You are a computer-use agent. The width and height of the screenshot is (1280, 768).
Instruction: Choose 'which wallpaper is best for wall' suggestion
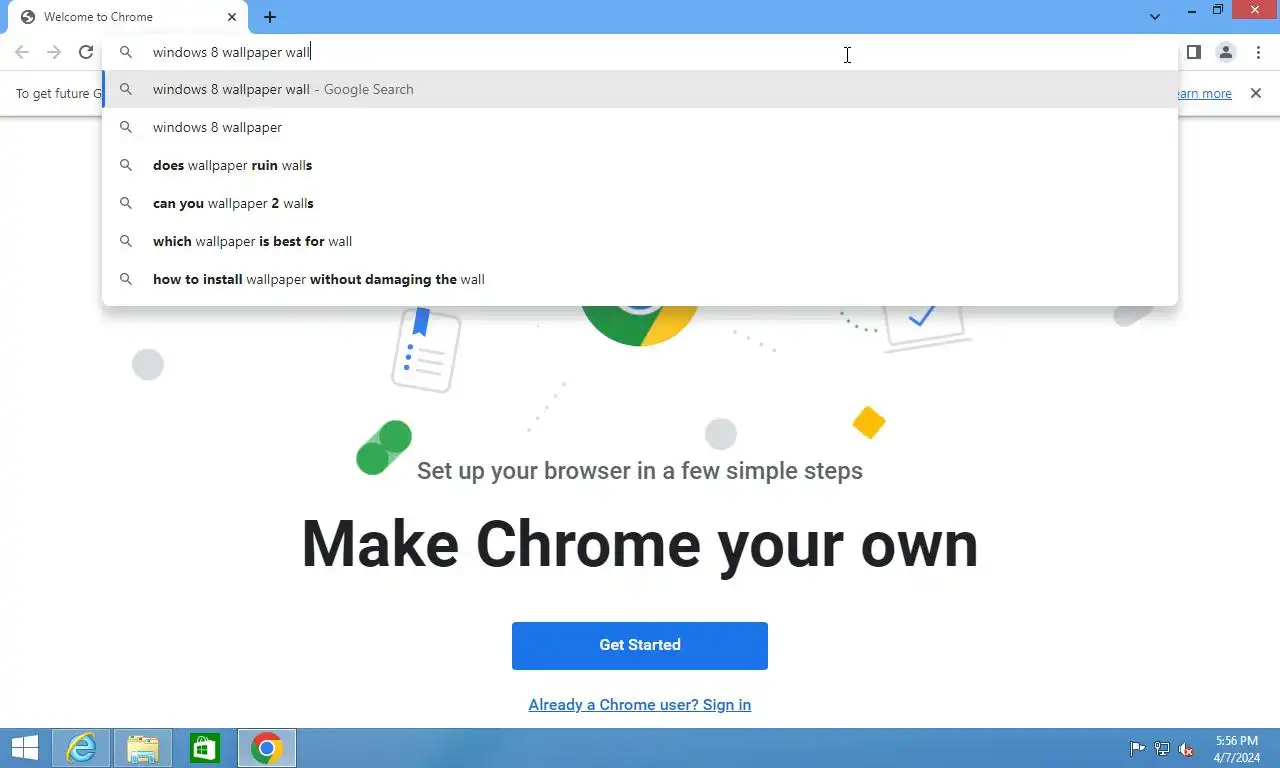click(x=640, y=241)
